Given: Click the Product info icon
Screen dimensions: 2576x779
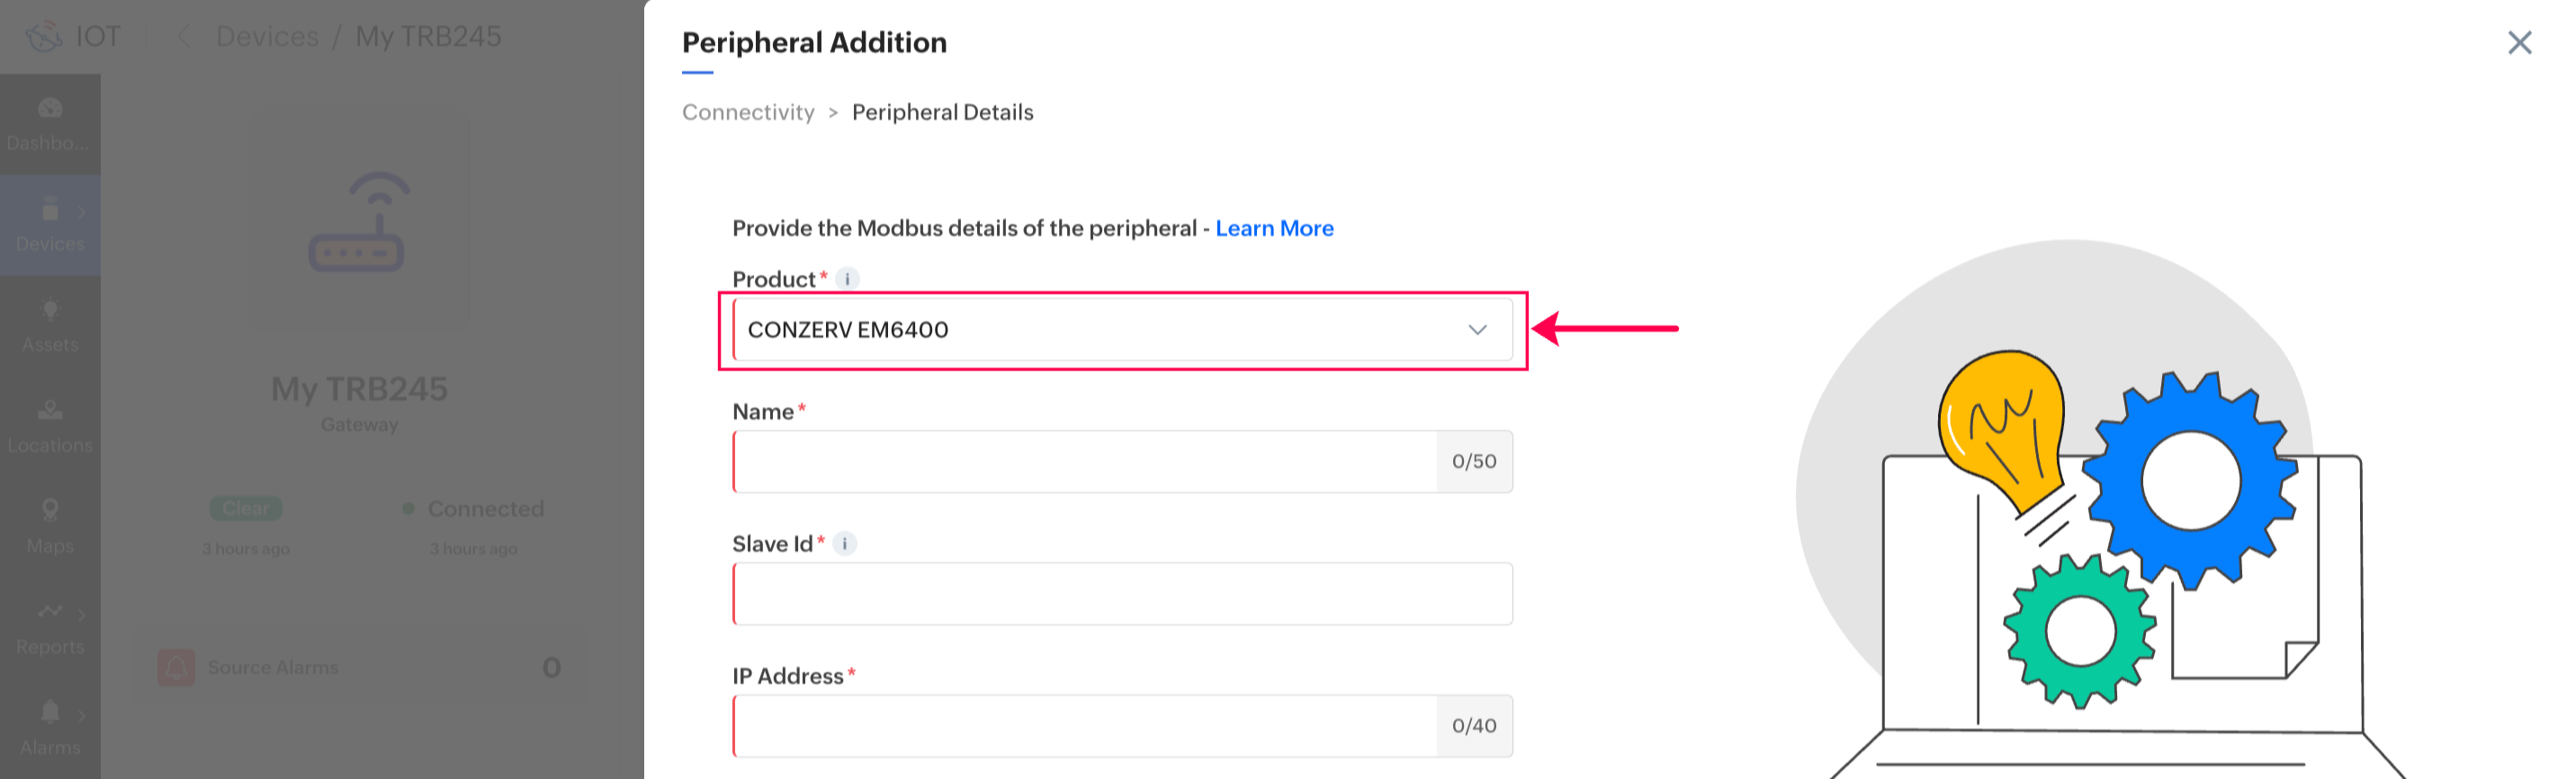Looking at the screenshot, I should click(847, 279).
